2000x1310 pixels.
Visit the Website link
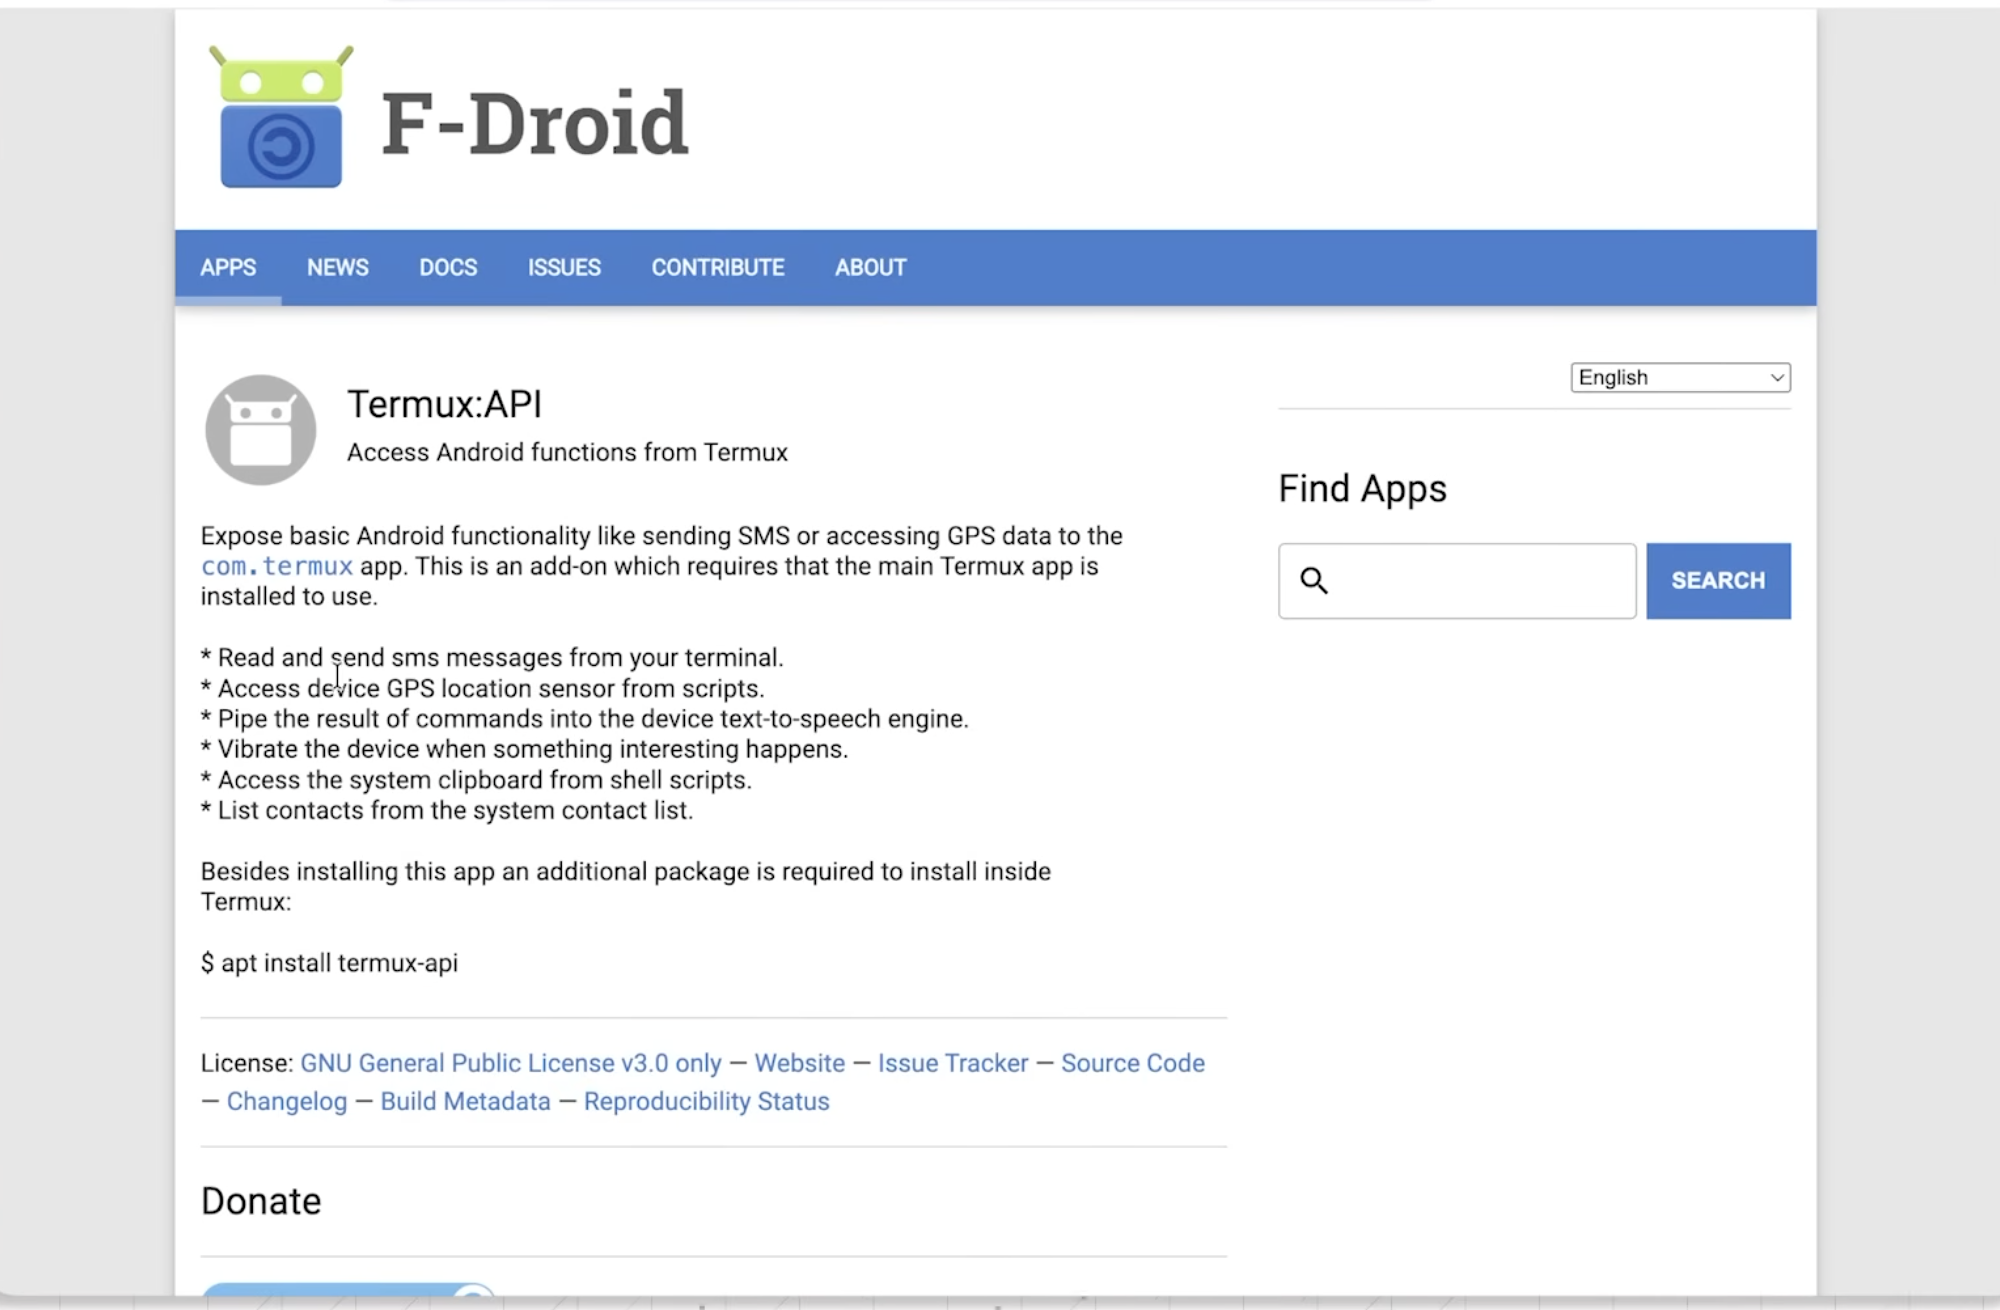coord(799,1063)
